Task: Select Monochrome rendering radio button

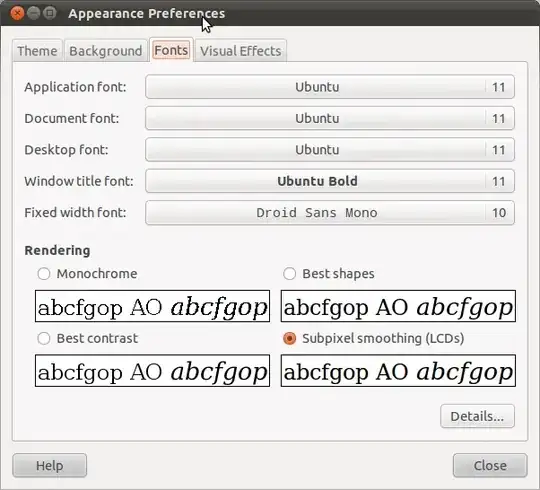Action: pyautogui.click(x=44, y=274)
